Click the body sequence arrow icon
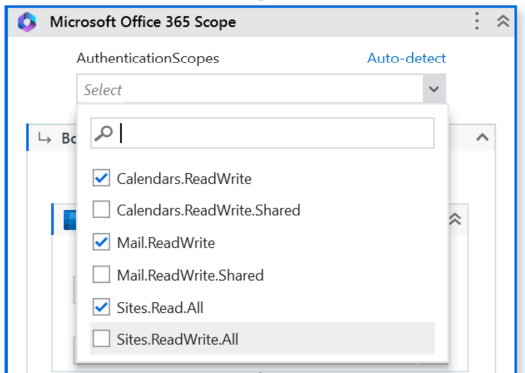 click(44, 138)
